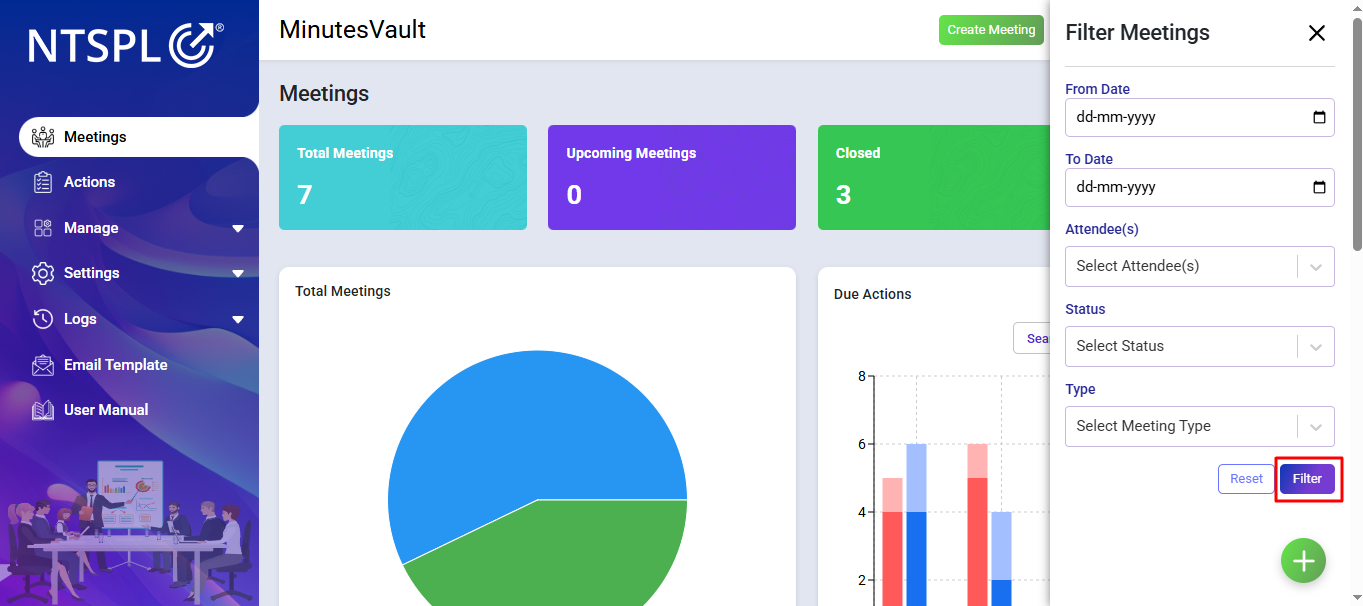Click the User Manual book icon

coord(42,410)
